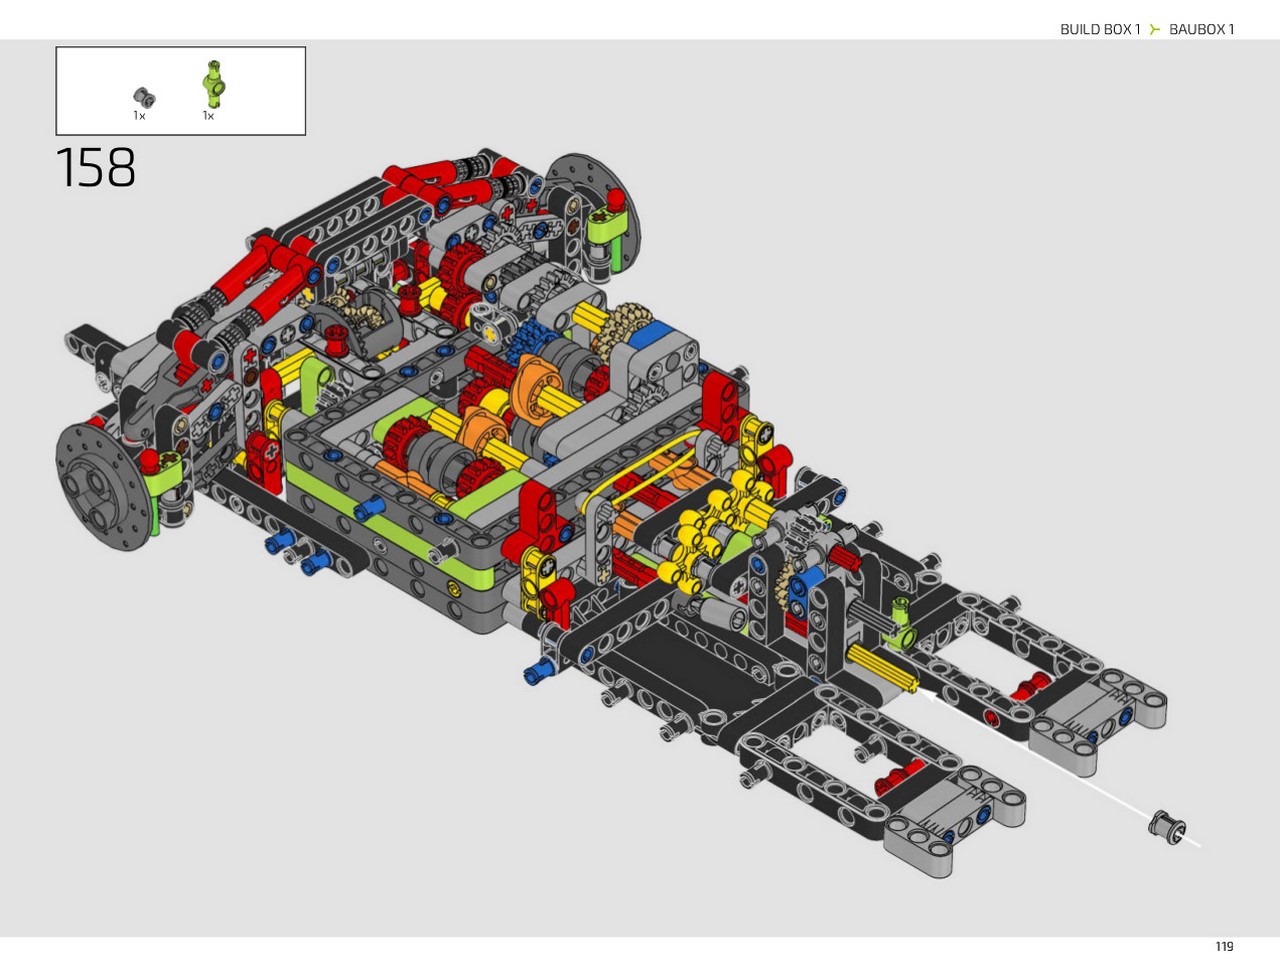Viewport: 1280px width, 974px height.
Task: Click the yellow axle at the rear frame
Action: tap(883, 667)
